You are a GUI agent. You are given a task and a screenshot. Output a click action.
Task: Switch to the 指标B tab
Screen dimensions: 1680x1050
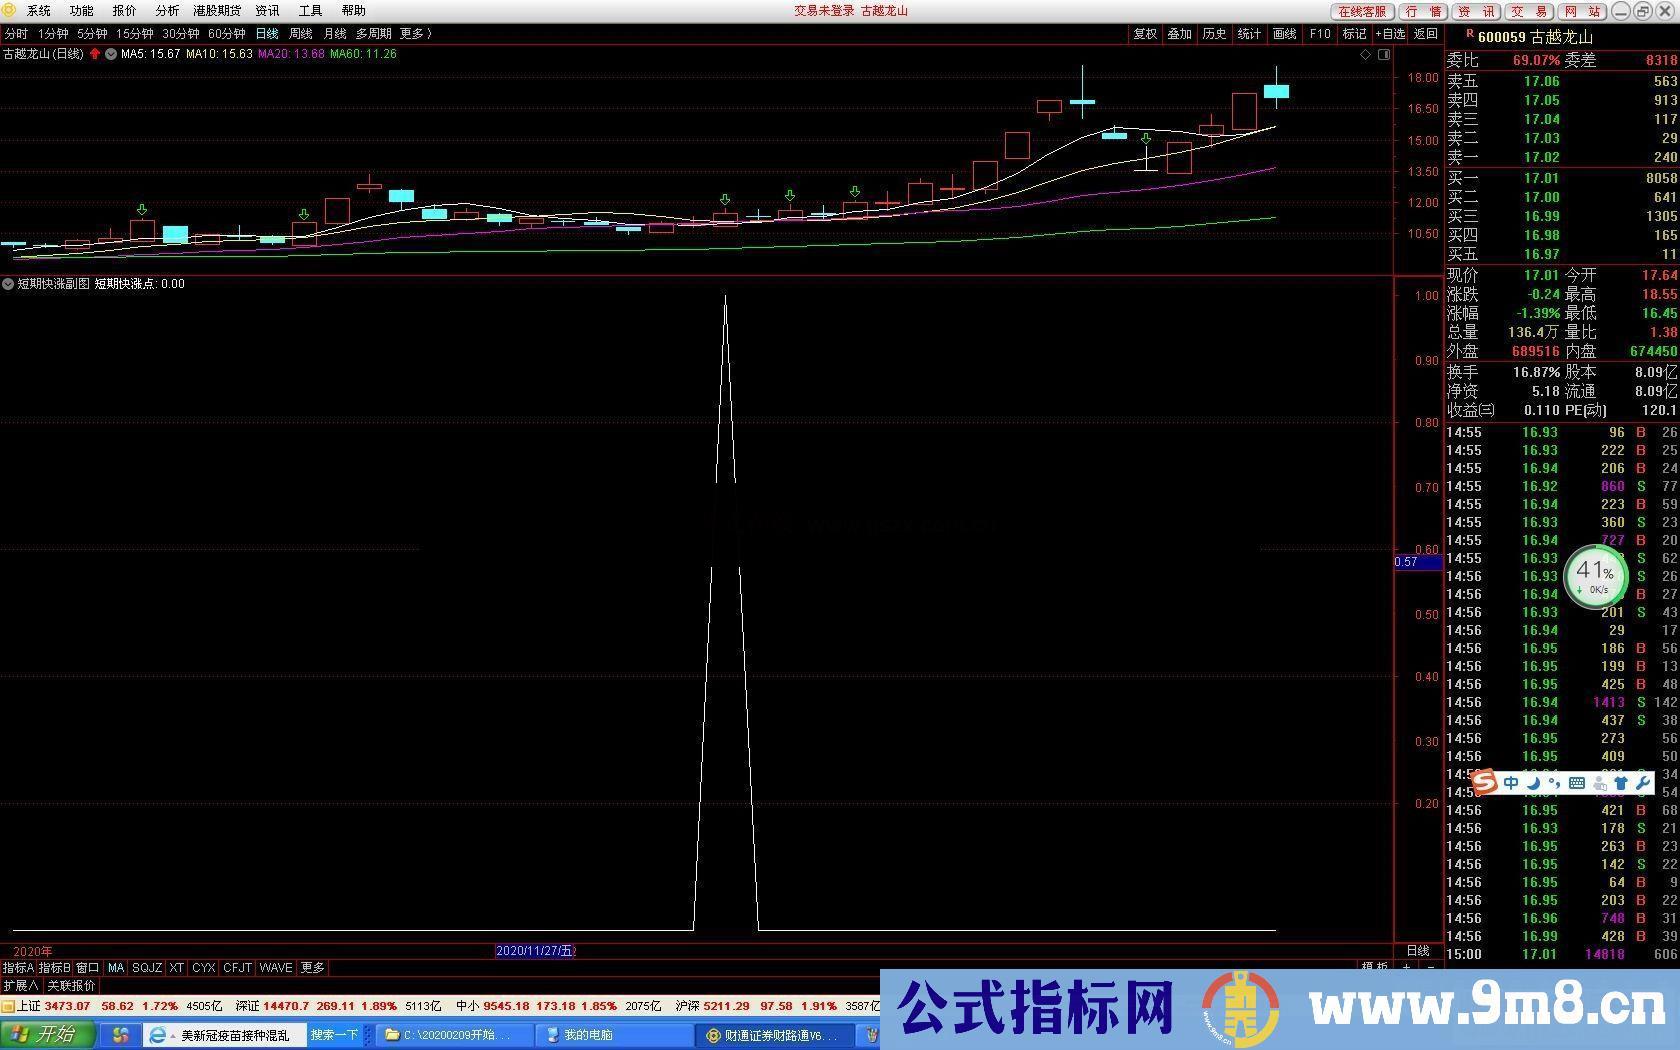point(55,967)
